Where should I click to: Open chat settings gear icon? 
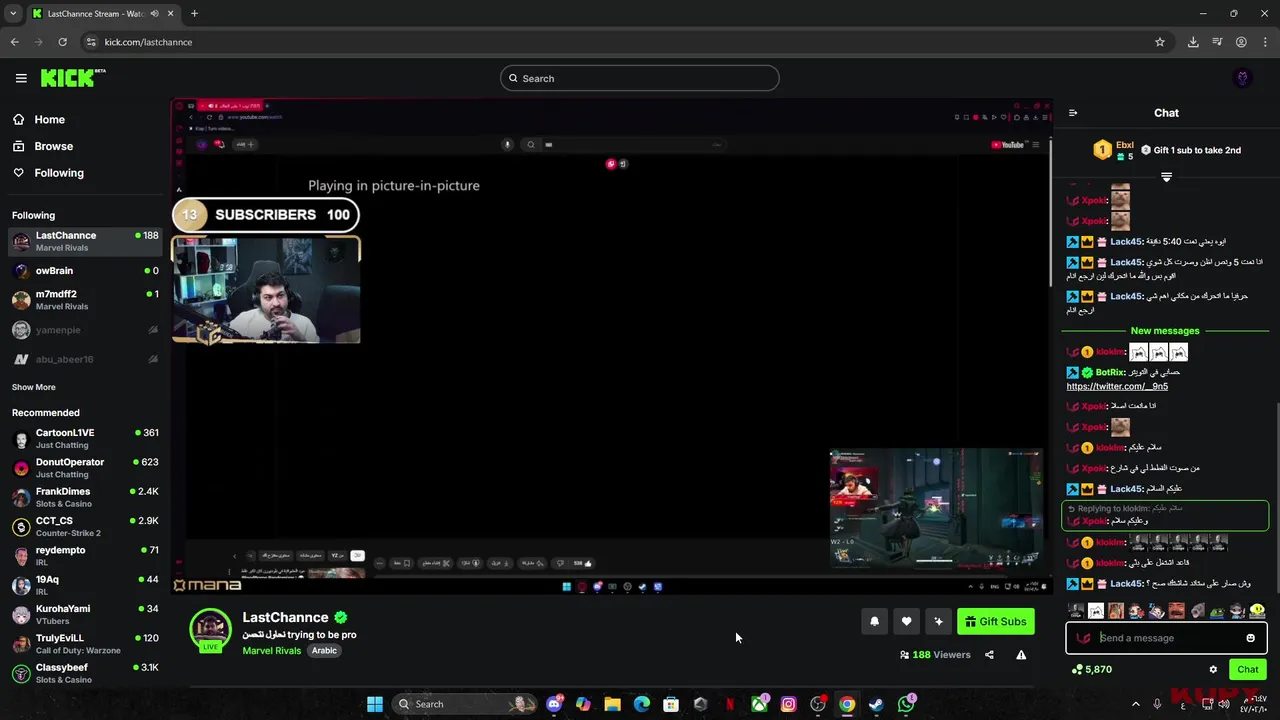(1213, 670)
